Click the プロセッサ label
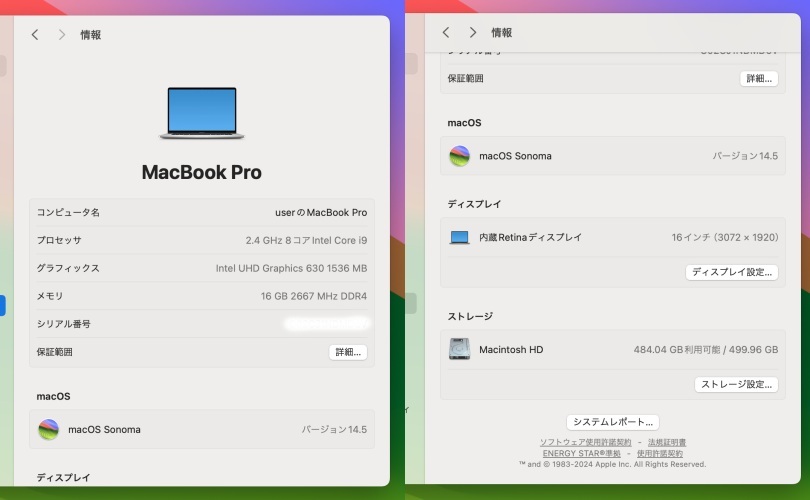 click(59, 240)
